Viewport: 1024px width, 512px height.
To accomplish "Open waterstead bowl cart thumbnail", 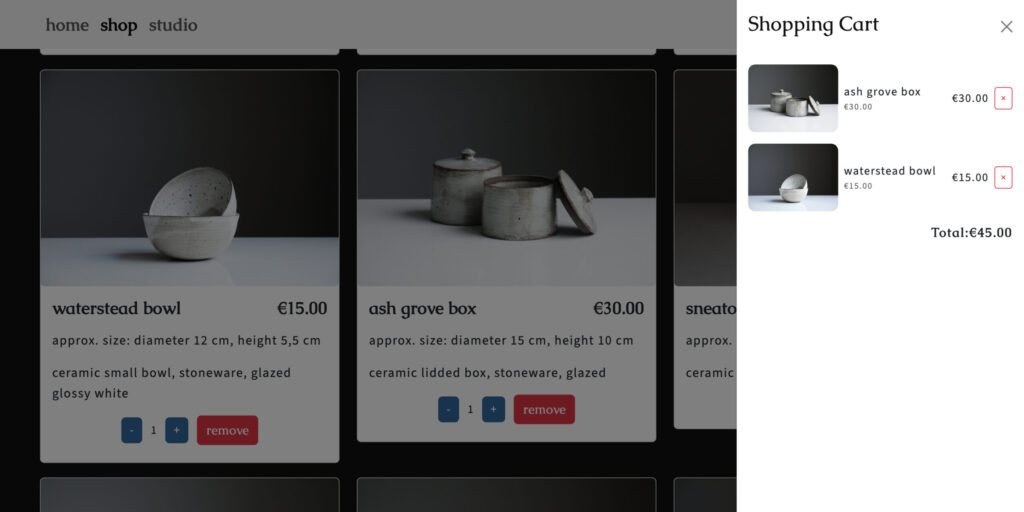I will tap(793, 178).
